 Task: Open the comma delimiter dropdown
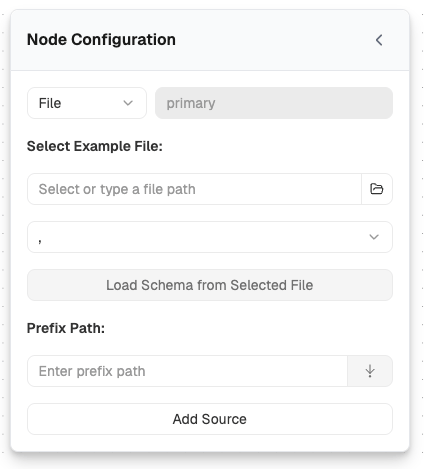[x=210, y=237]
